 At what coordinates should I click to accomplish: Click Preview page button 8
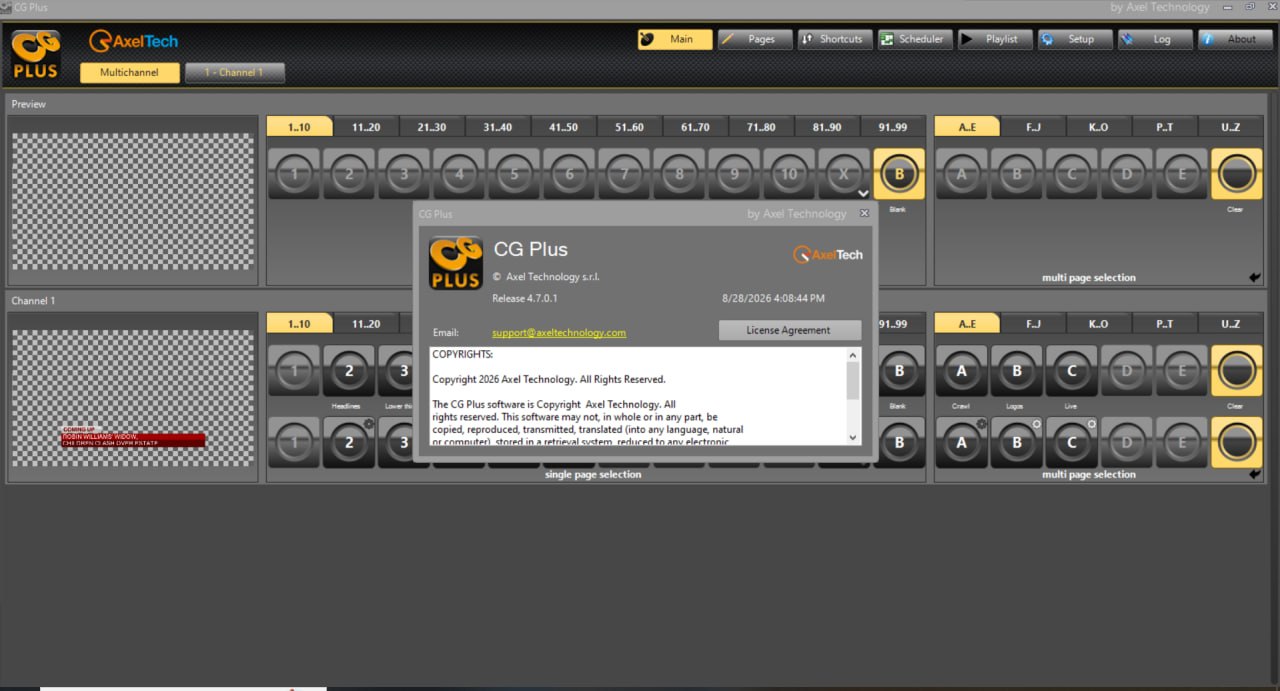679,174
